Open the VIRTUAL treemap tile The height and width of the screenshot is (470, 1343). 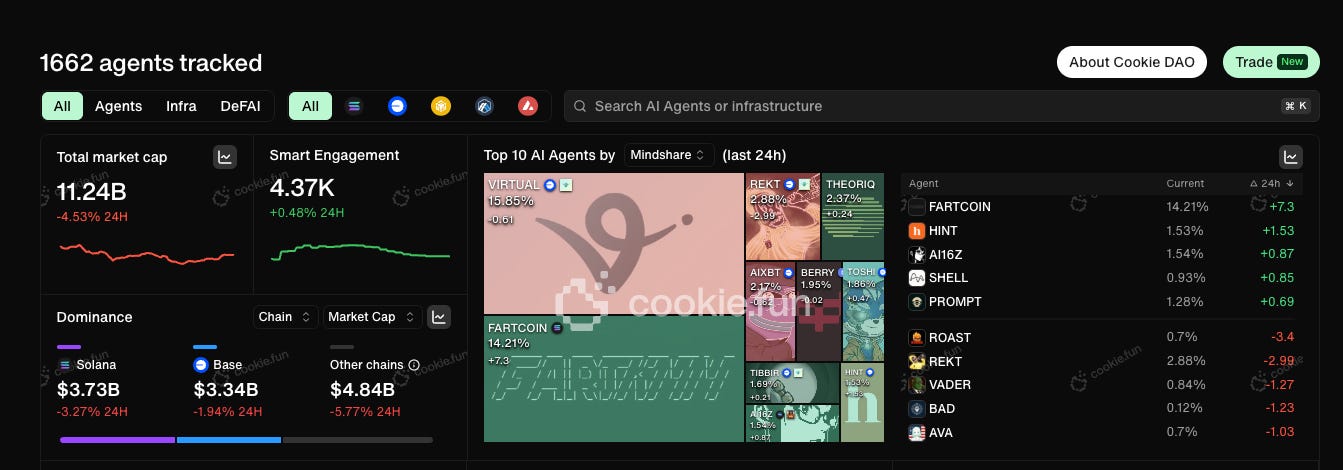613,244
